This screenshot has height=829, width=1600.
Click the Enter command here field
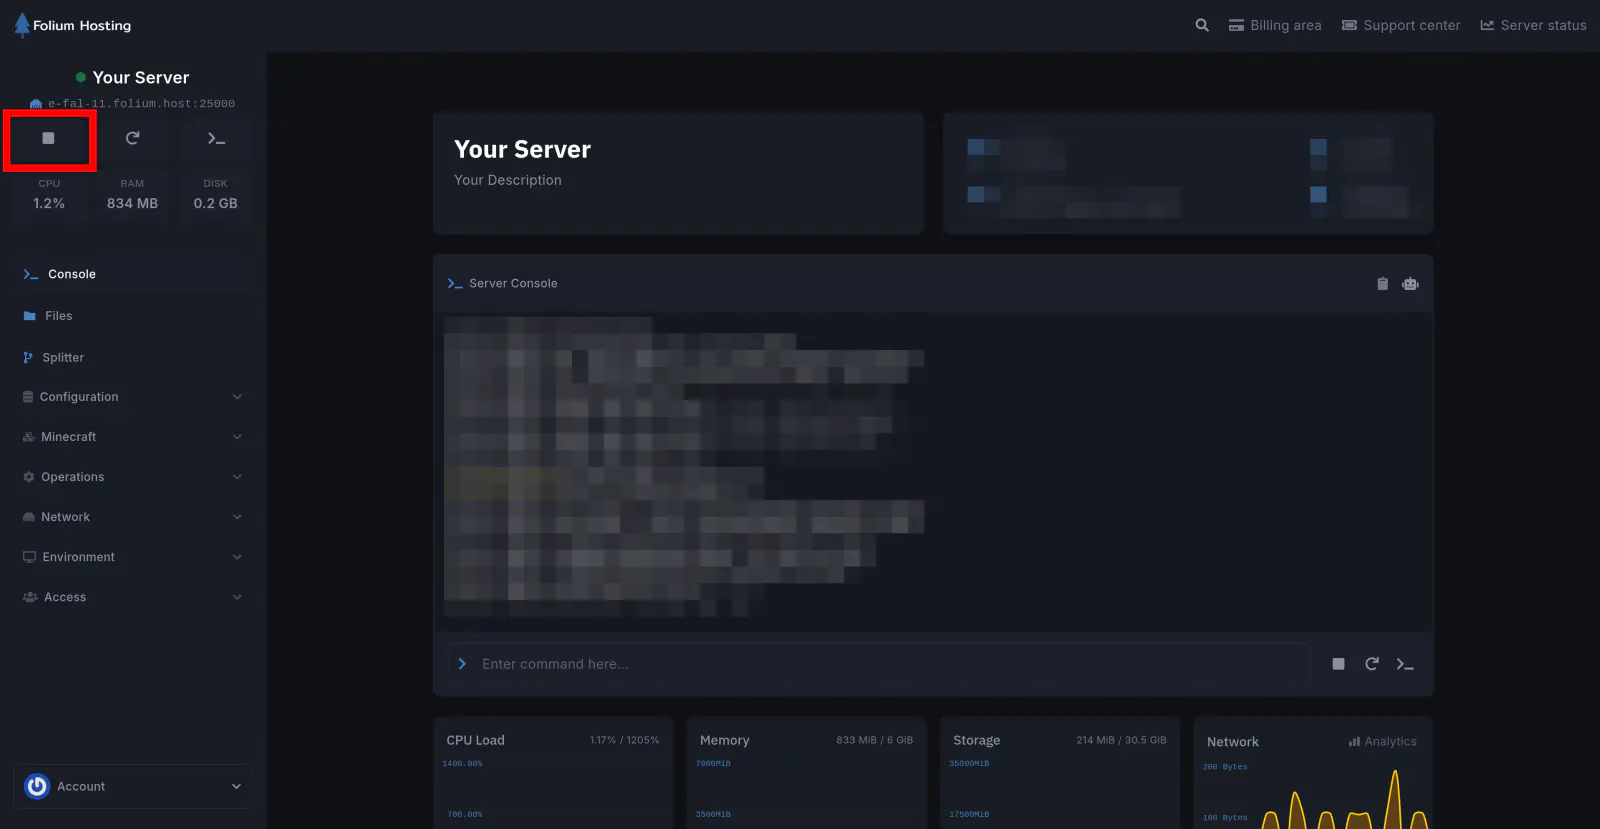[880, 664]
